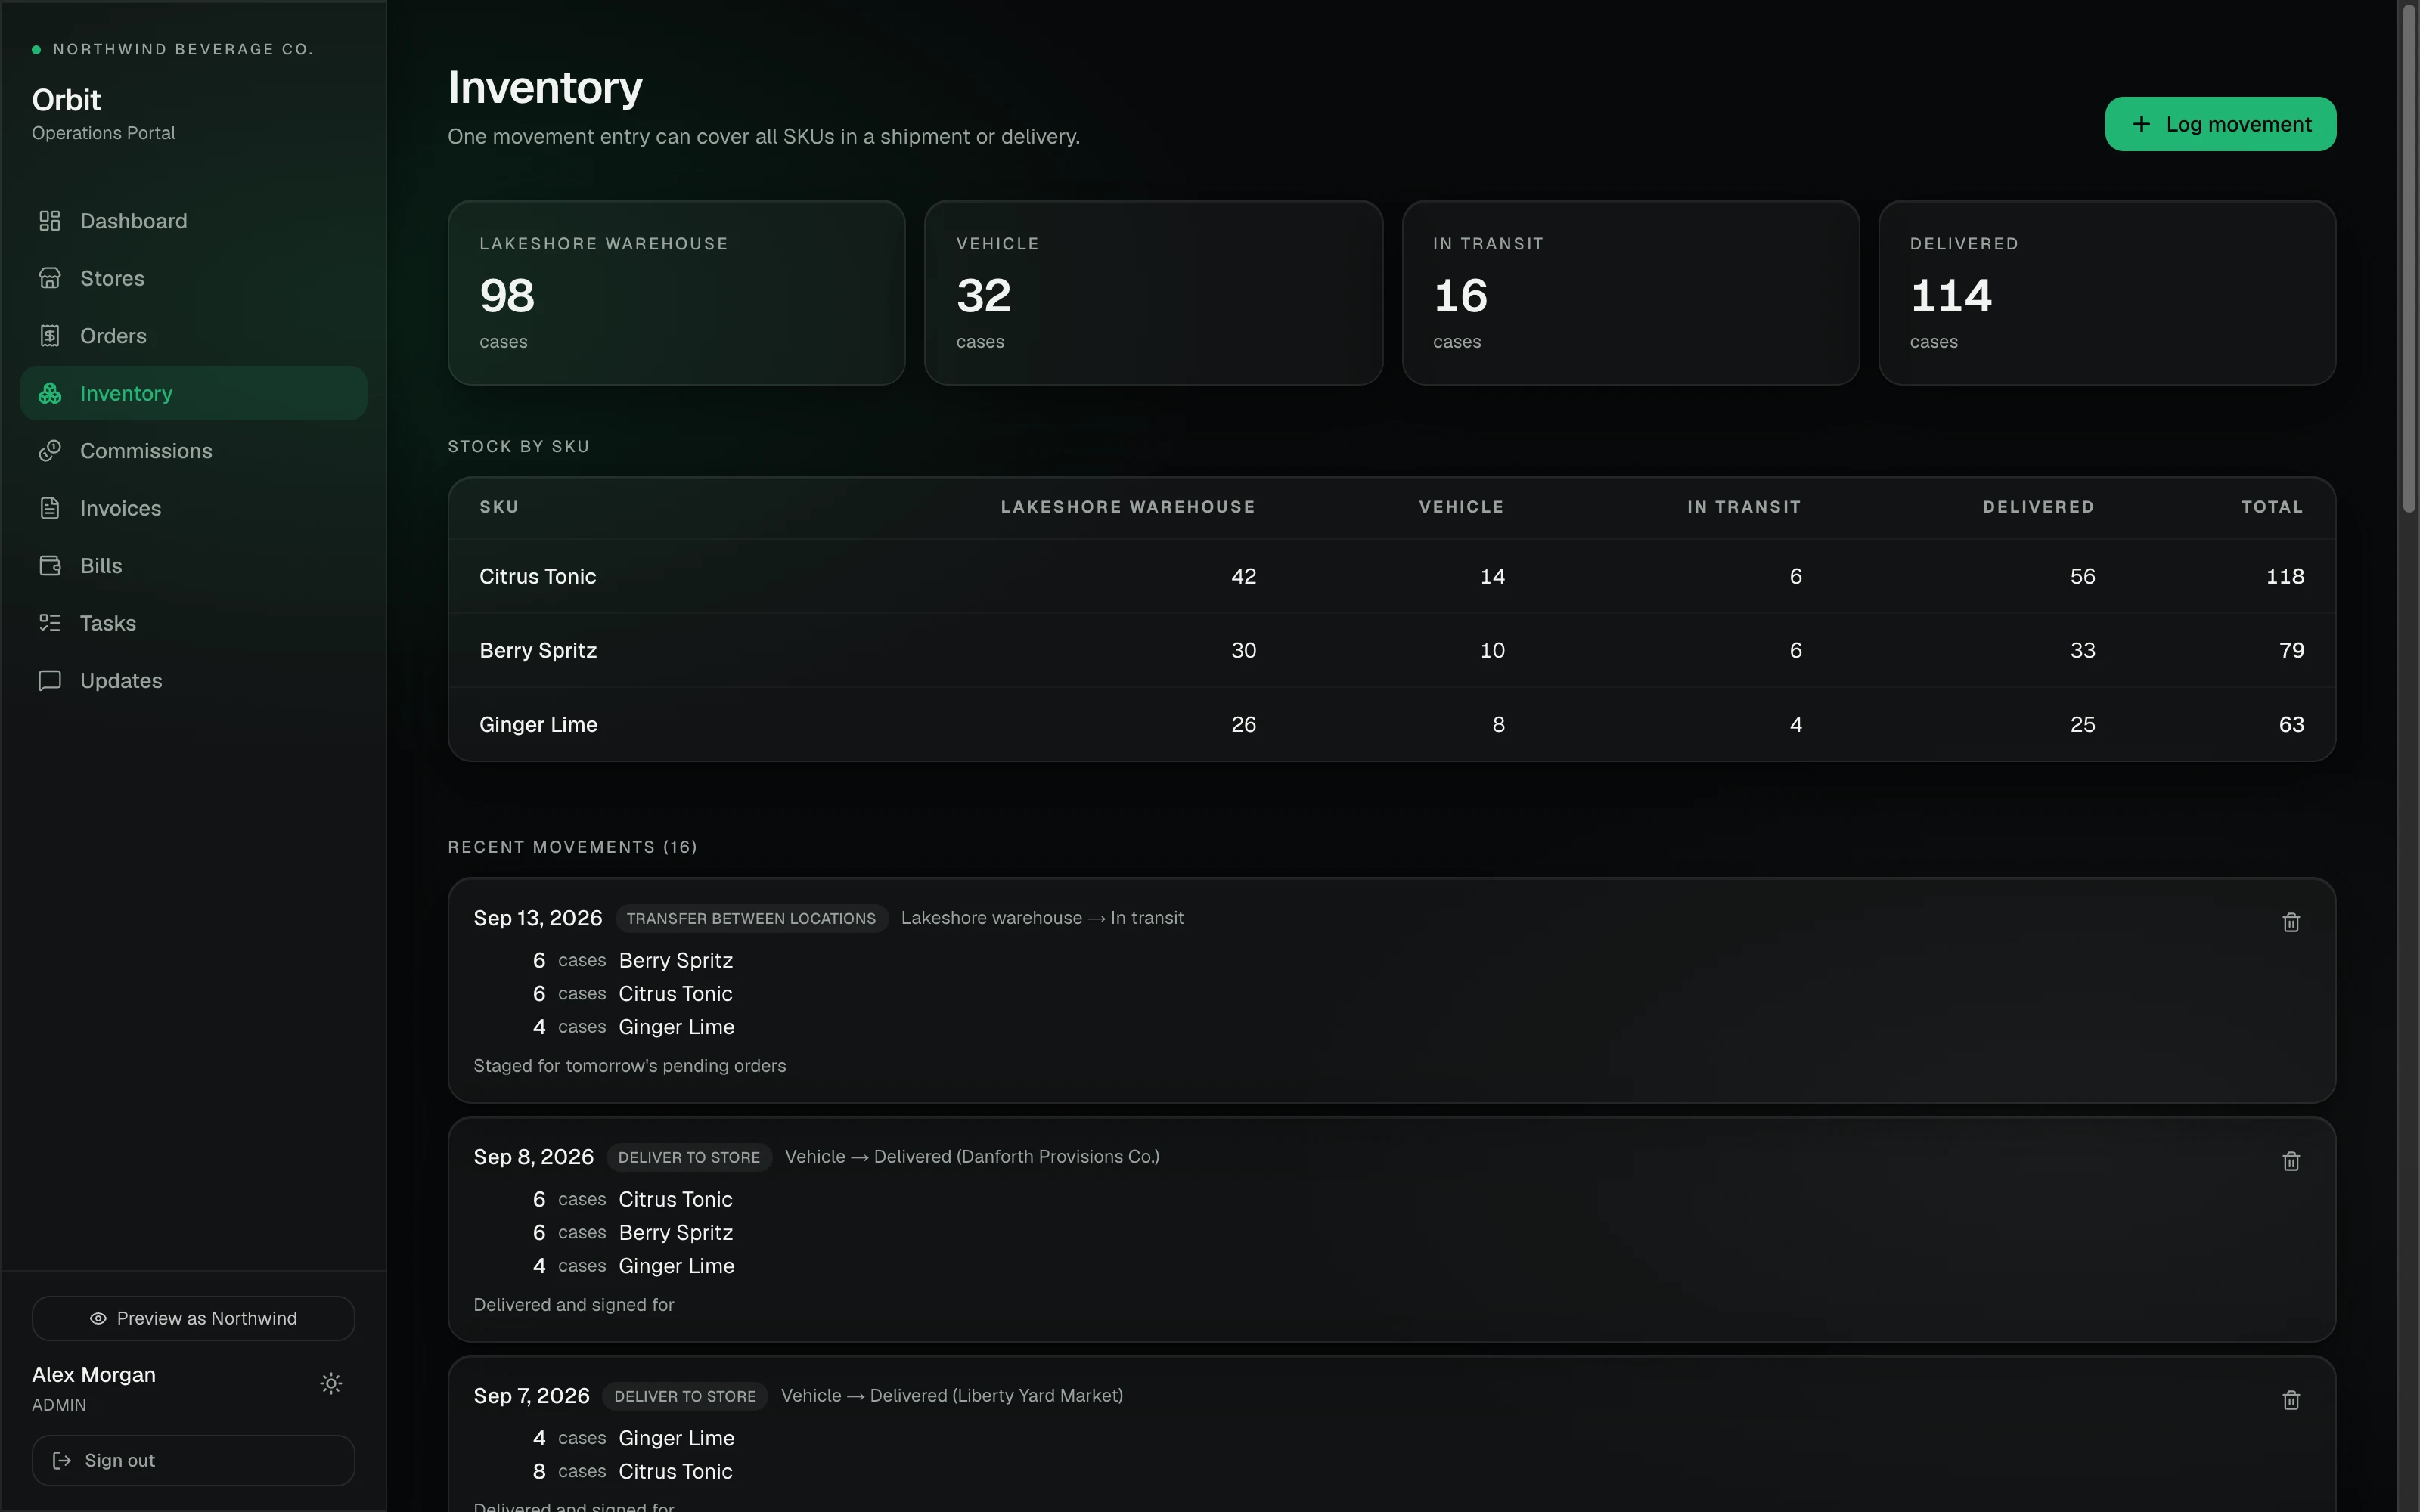Go to the Stores section
Viewport: 2420px width, 1512px height.
tap(193, 278)
